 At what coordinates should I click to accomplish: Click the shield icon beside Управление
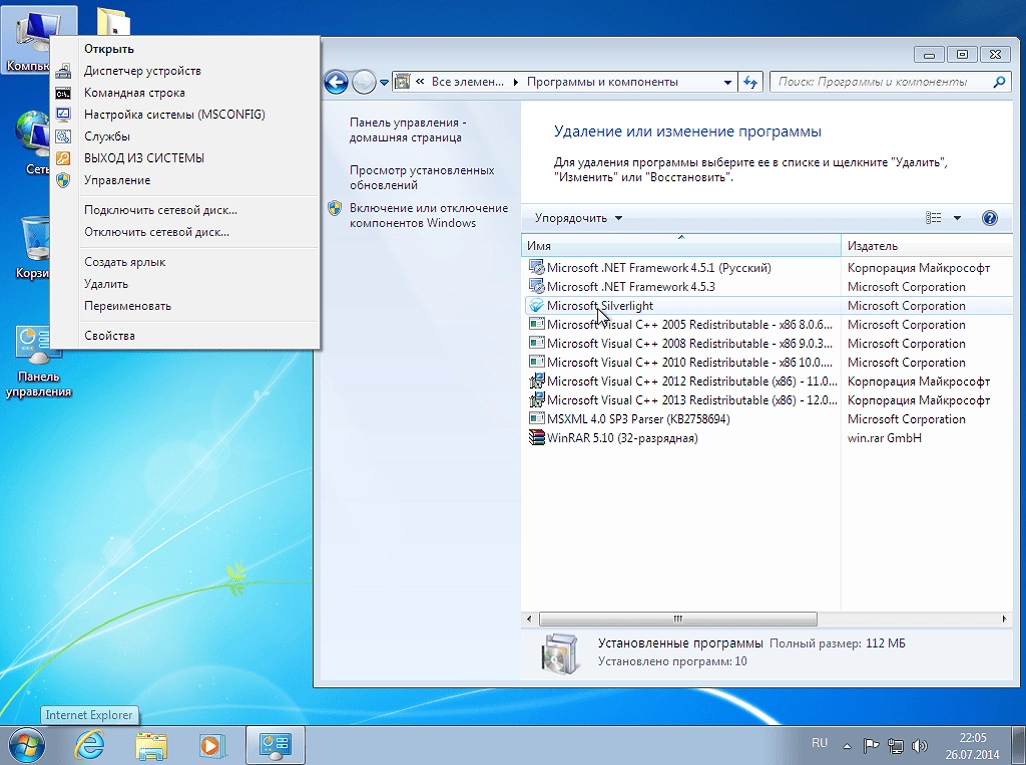[x=63, y=180]
